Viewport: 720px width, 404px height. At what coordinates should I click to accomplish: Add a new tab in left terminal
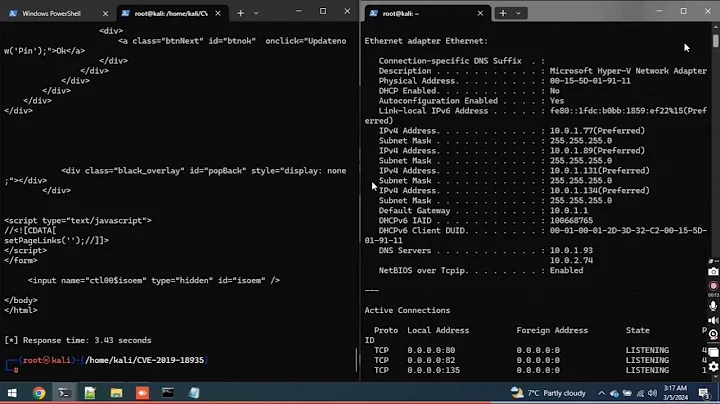241,13
